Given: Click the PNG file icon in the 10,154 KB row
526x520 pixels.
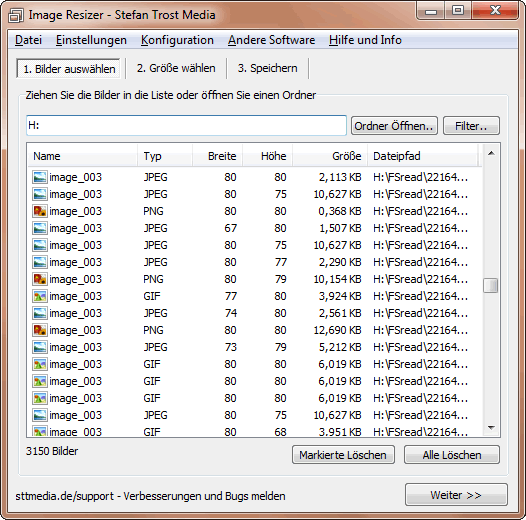Looking at the screenshot, I should 40,279.
